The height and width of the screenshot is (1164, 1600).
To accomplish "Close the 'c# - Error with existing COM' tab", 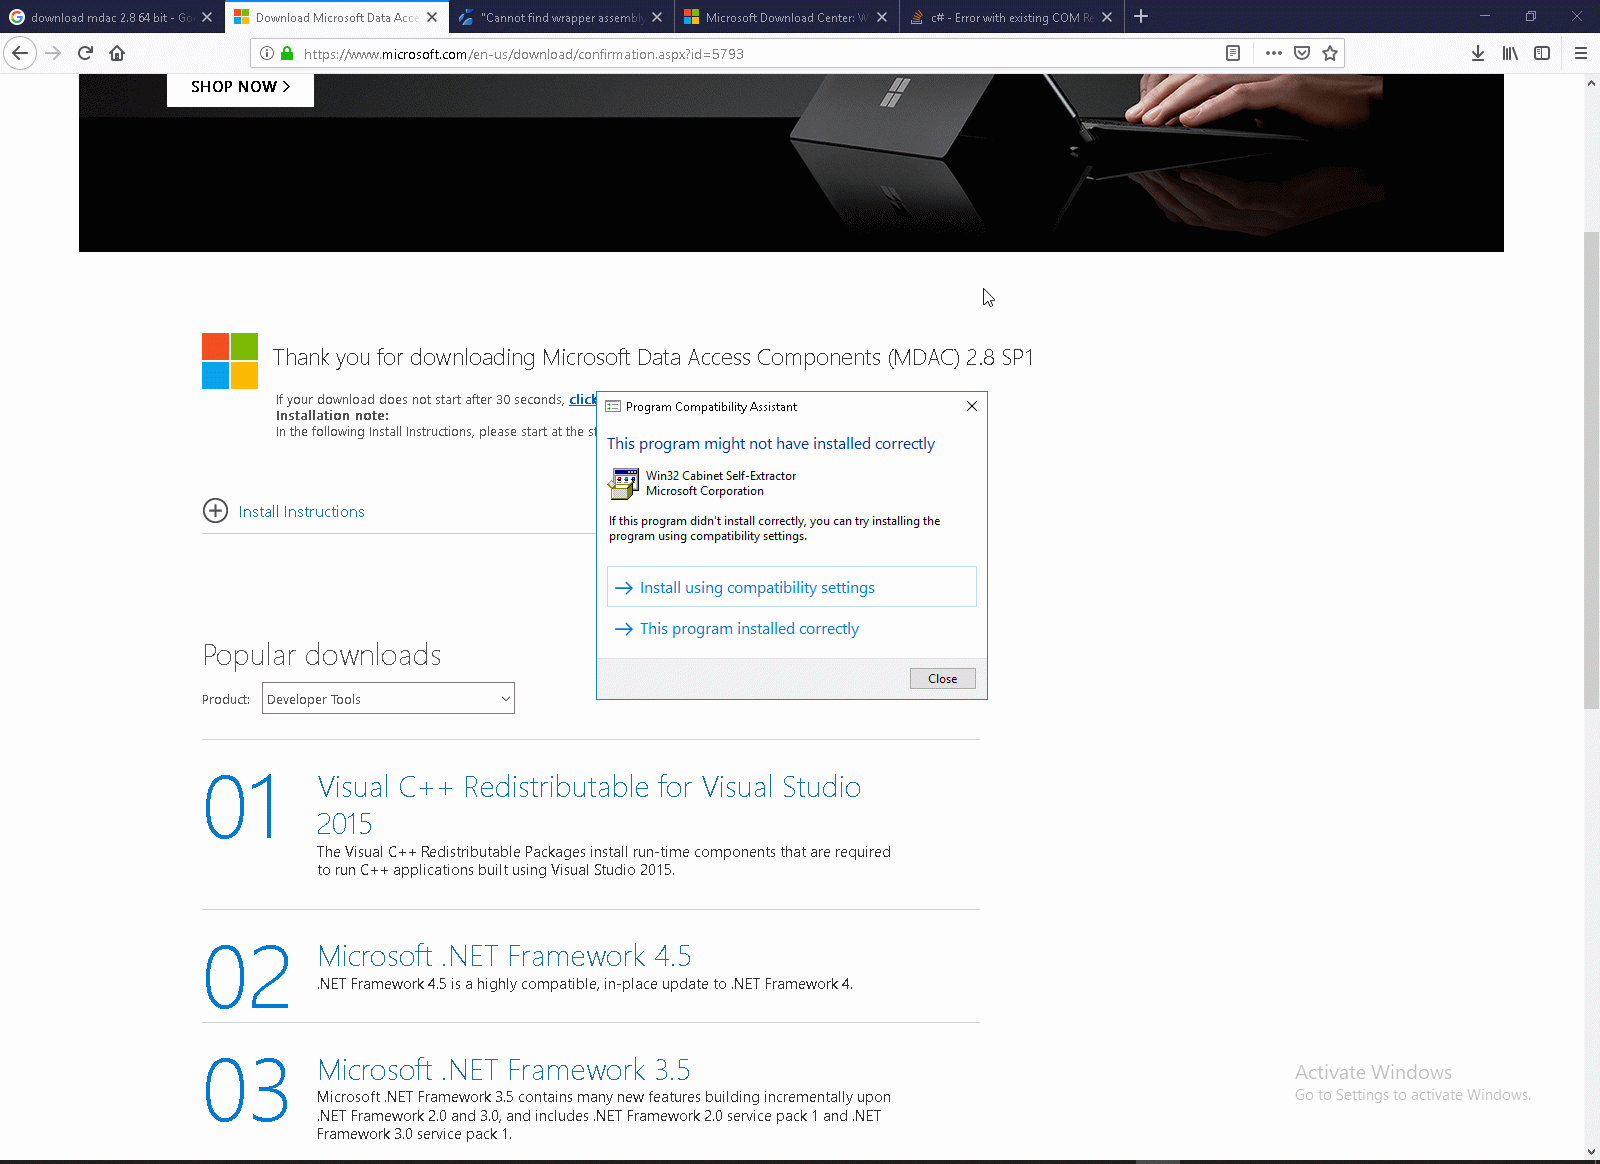I will point(1107,17).
